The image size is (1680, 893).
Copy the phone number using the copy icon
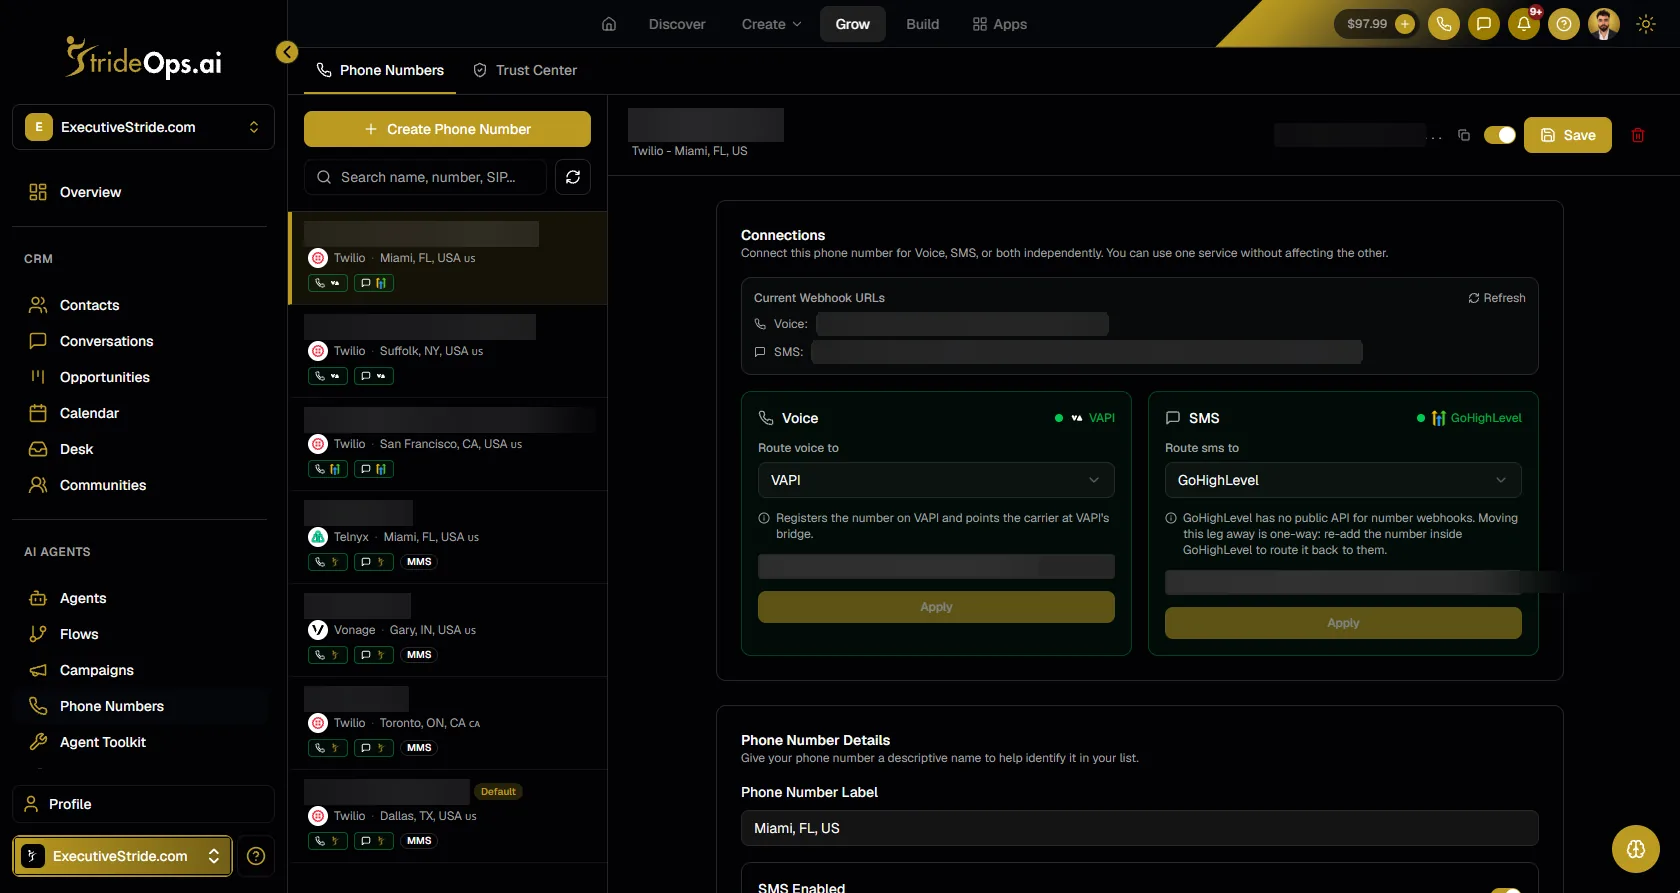click(x=1464, y=135)
